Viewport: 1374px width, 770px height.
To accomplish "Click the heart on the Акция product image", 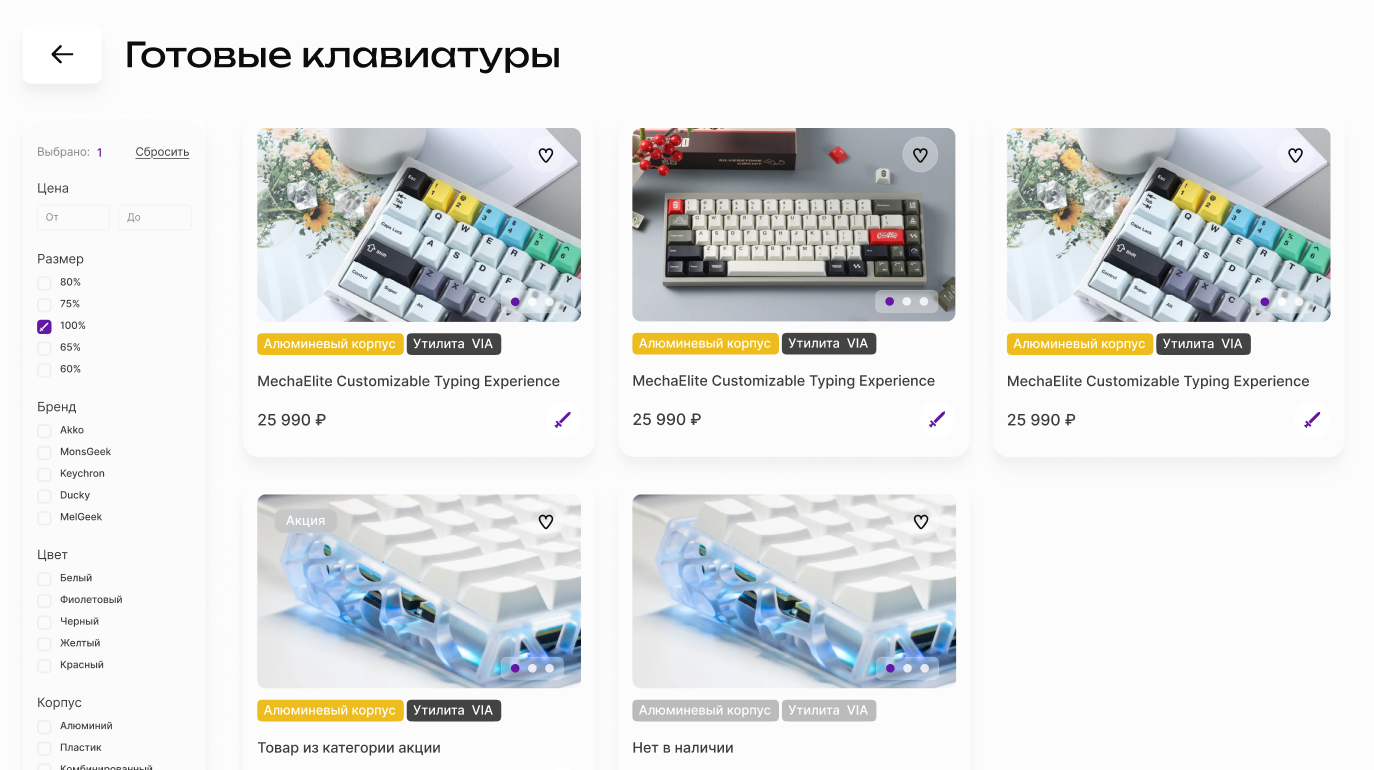I will click(x=546, y=521).
